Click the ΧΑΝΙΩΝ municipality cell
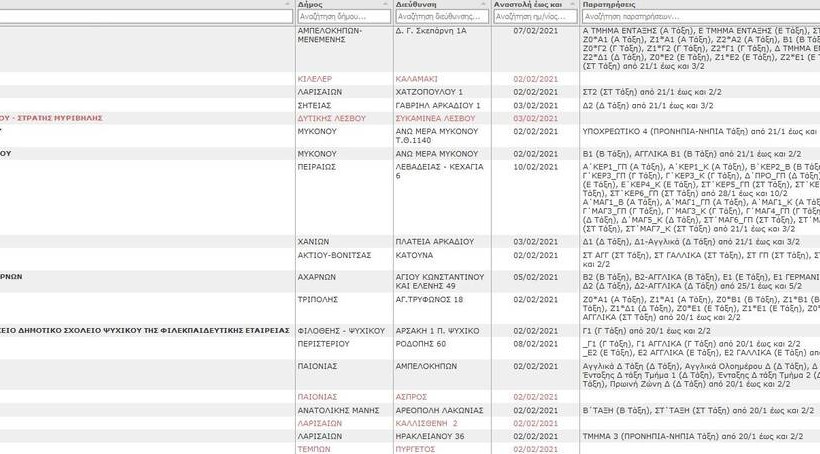The width and height of the screenshot is (820, 454). [314, 242]
